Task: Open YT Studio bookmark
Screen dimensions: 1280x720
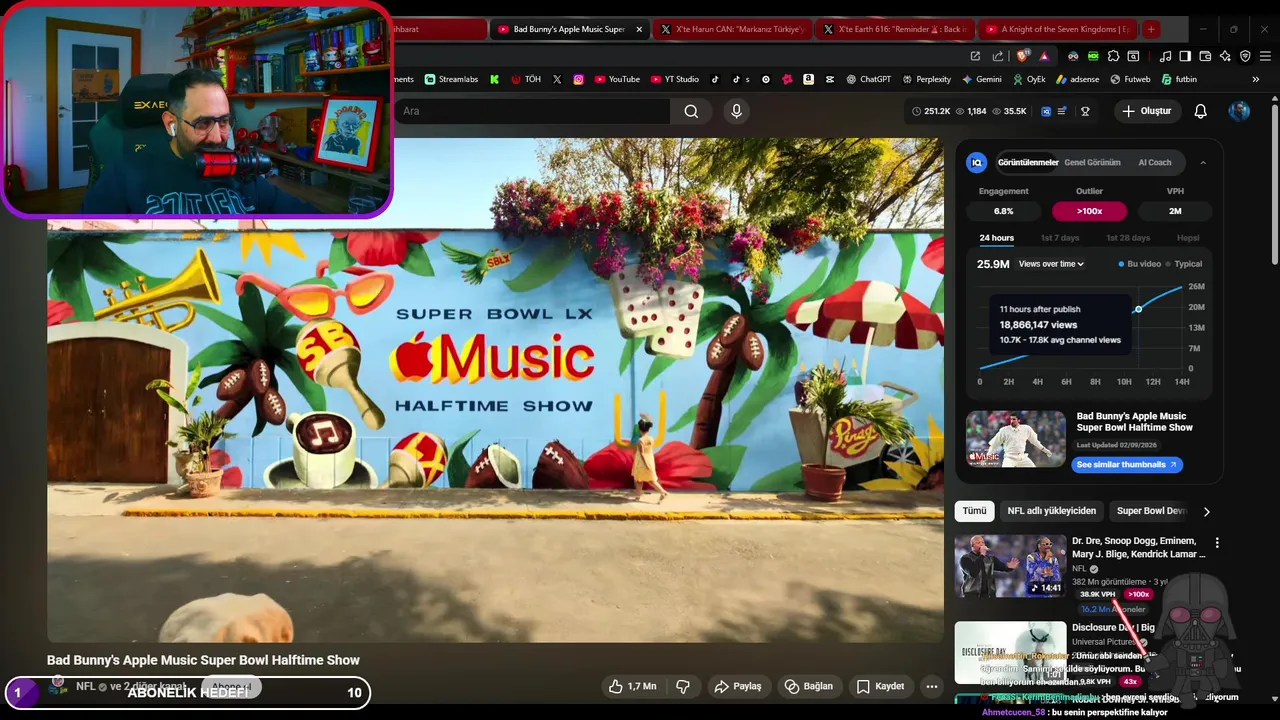Action: [x=675, y=79]
